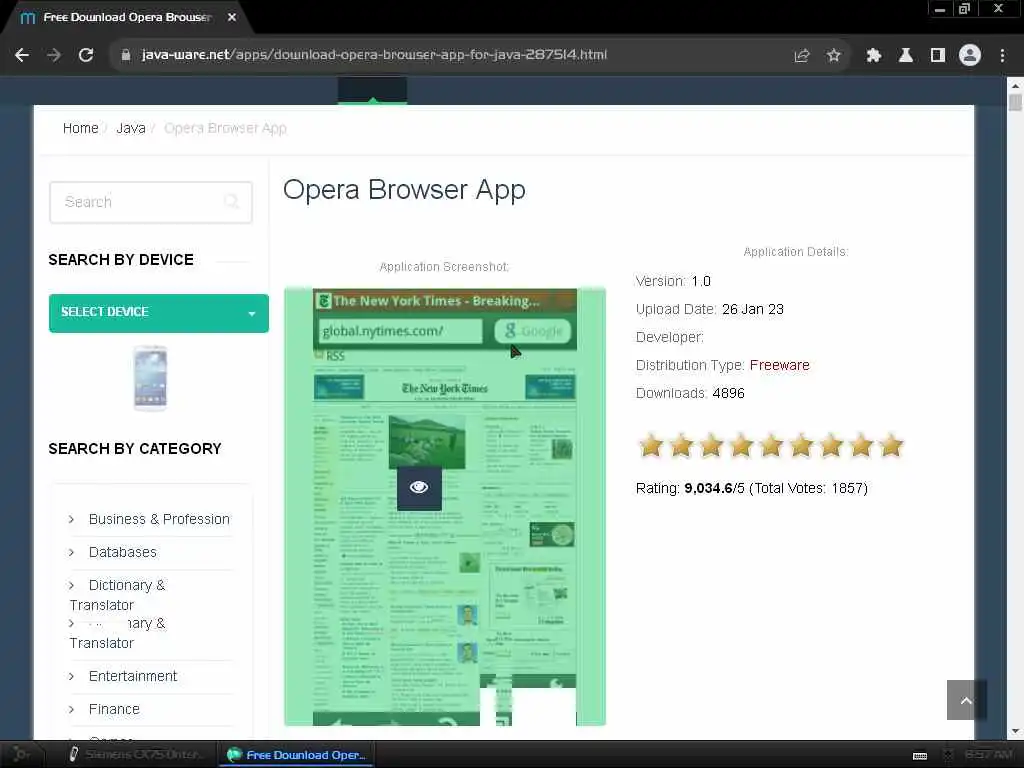Viewport: 1024px width, 768px height.
Task: Click the scroll-to-top arrow button
Action: 967,700
